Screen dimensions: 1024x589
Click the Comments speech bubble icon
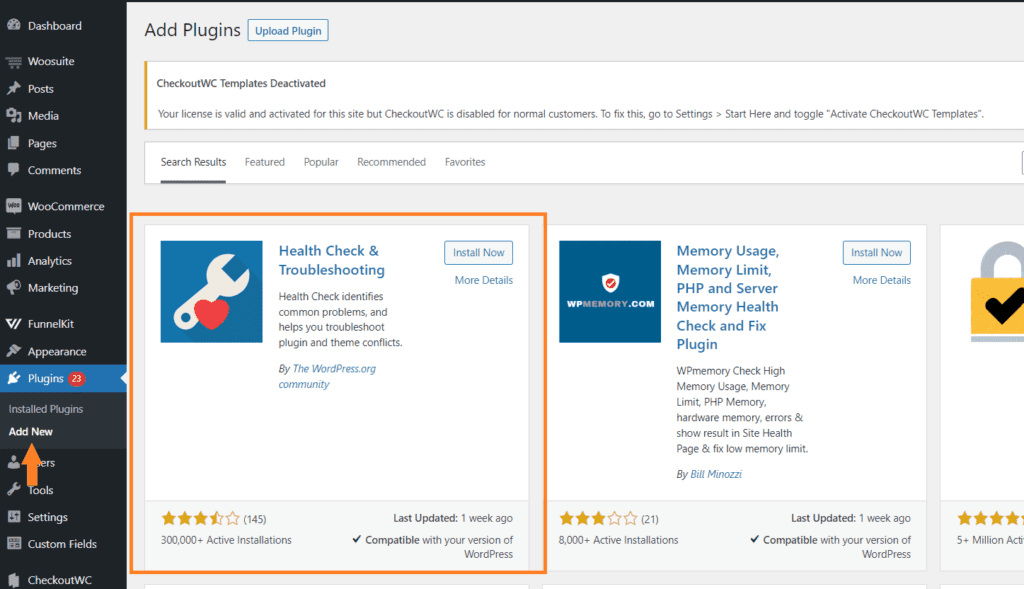14,170
